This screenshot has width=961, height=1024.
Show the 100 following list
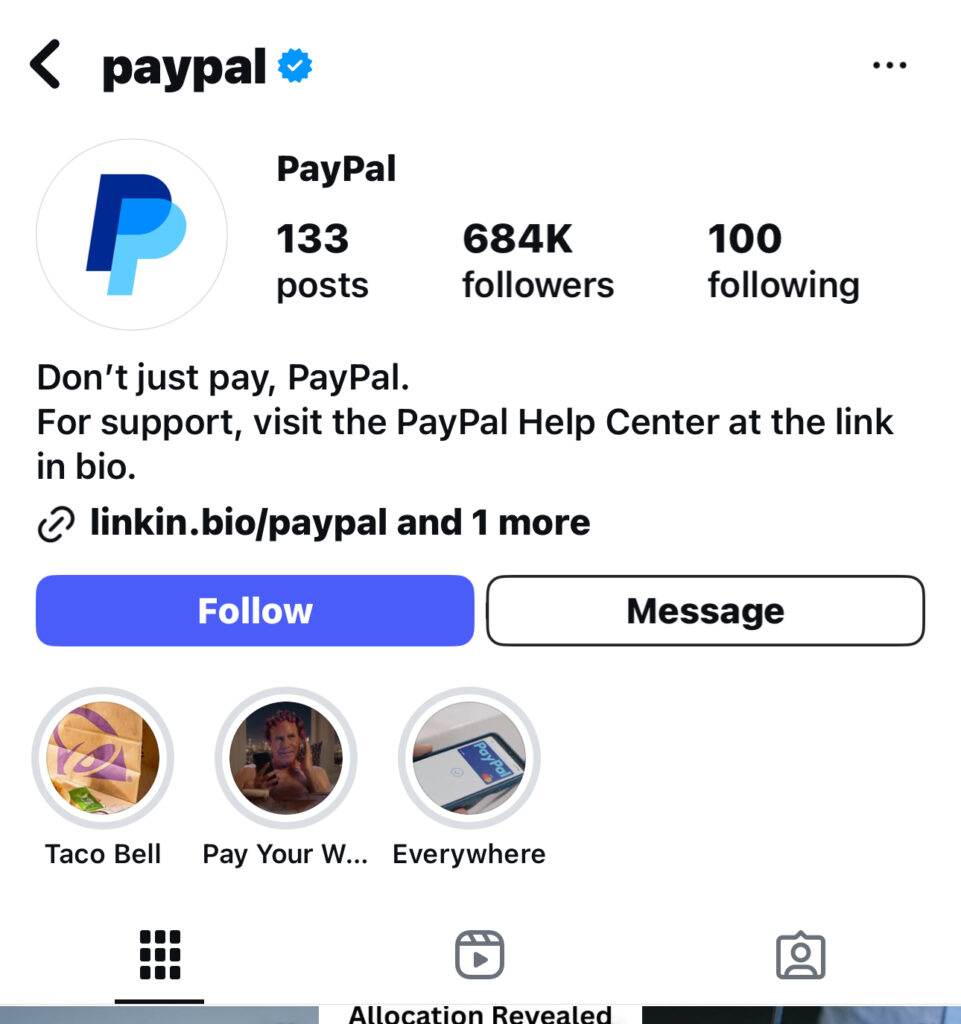pos(783,261)
